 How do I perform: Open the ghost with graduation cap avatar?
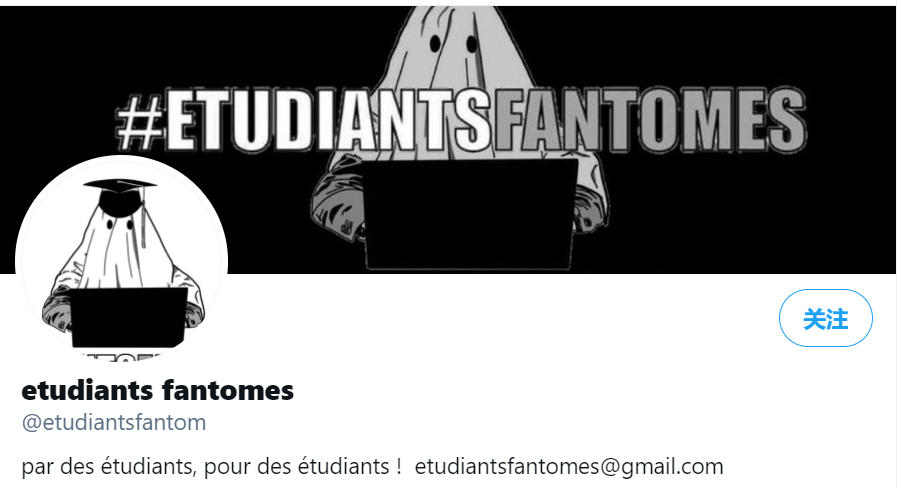click(x=121, y=260)
